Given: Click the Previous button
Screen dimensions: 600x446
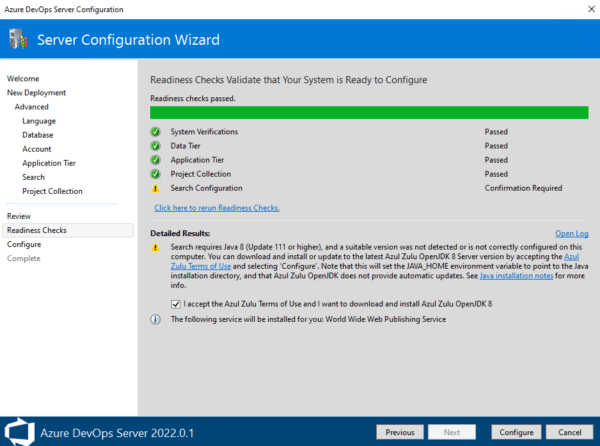Looking at the screenshot, I should click(x=400, y=432).
